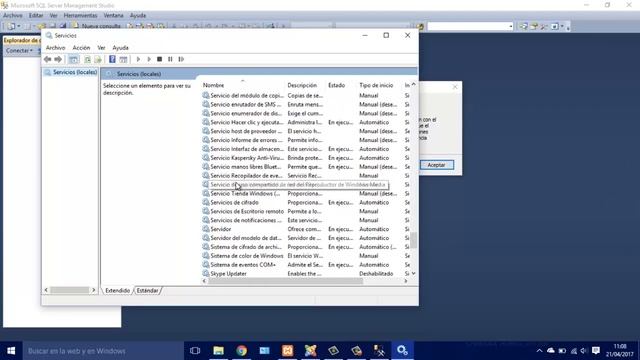Open Editar menu in SQL Server Management Studio
This screenshot has height=360, width=640.
[36, 15]
